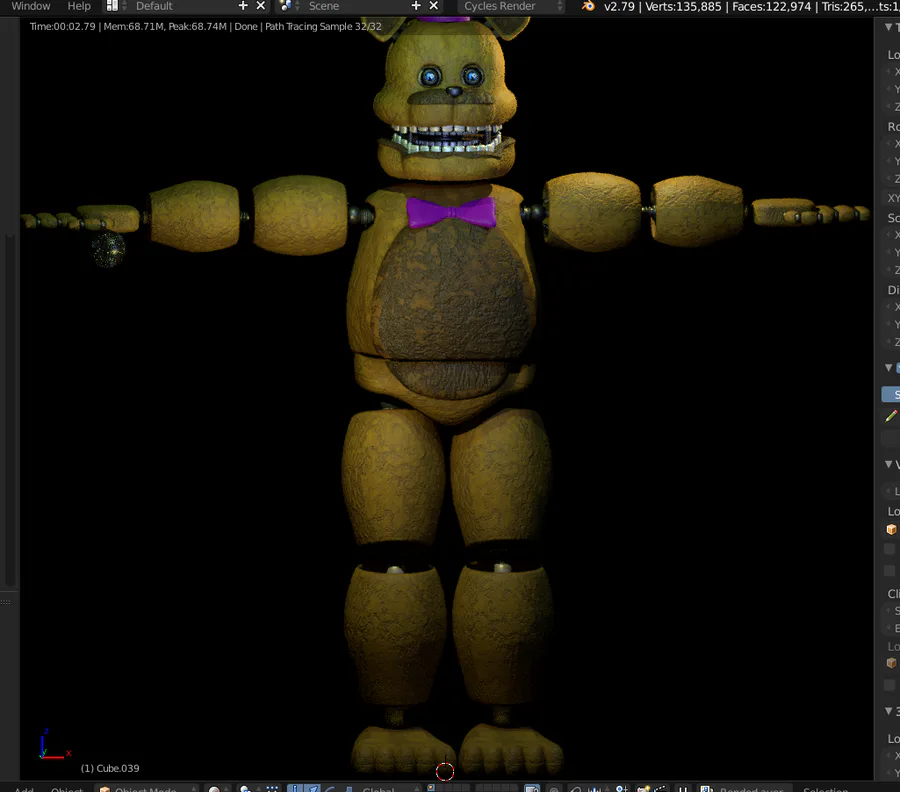
Task: Toggle the proportional editing circle icon
Action: click(554, 789)
